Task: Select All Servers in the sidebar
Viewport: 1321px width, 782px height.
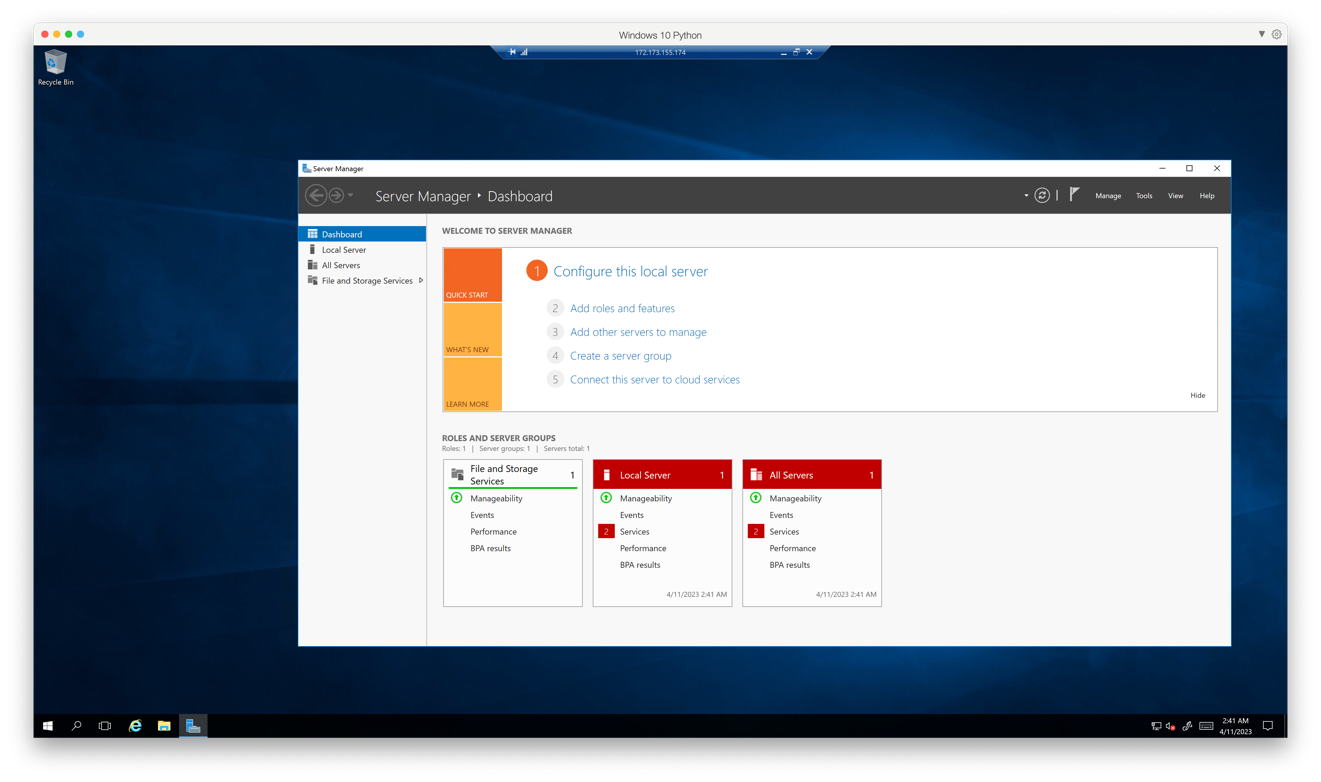Action: pyautogui.click(x=362, y=265)
